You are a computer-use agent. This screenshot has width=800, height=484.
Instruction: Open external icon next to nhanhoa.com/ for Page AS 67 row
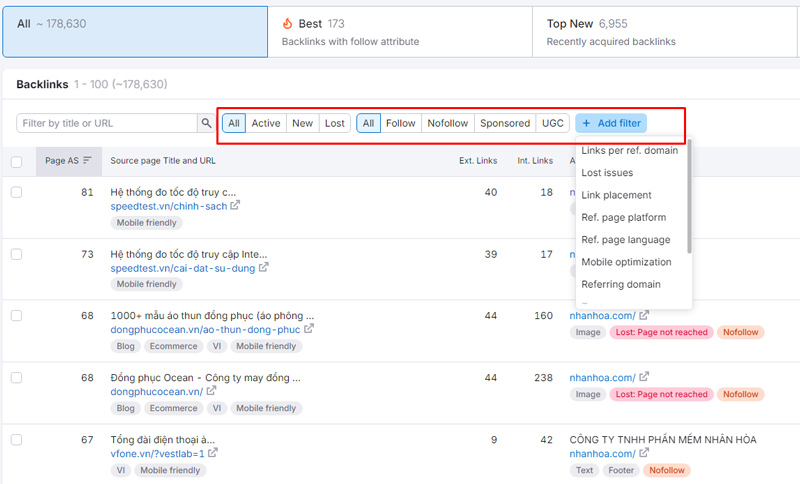coord(644,452)
